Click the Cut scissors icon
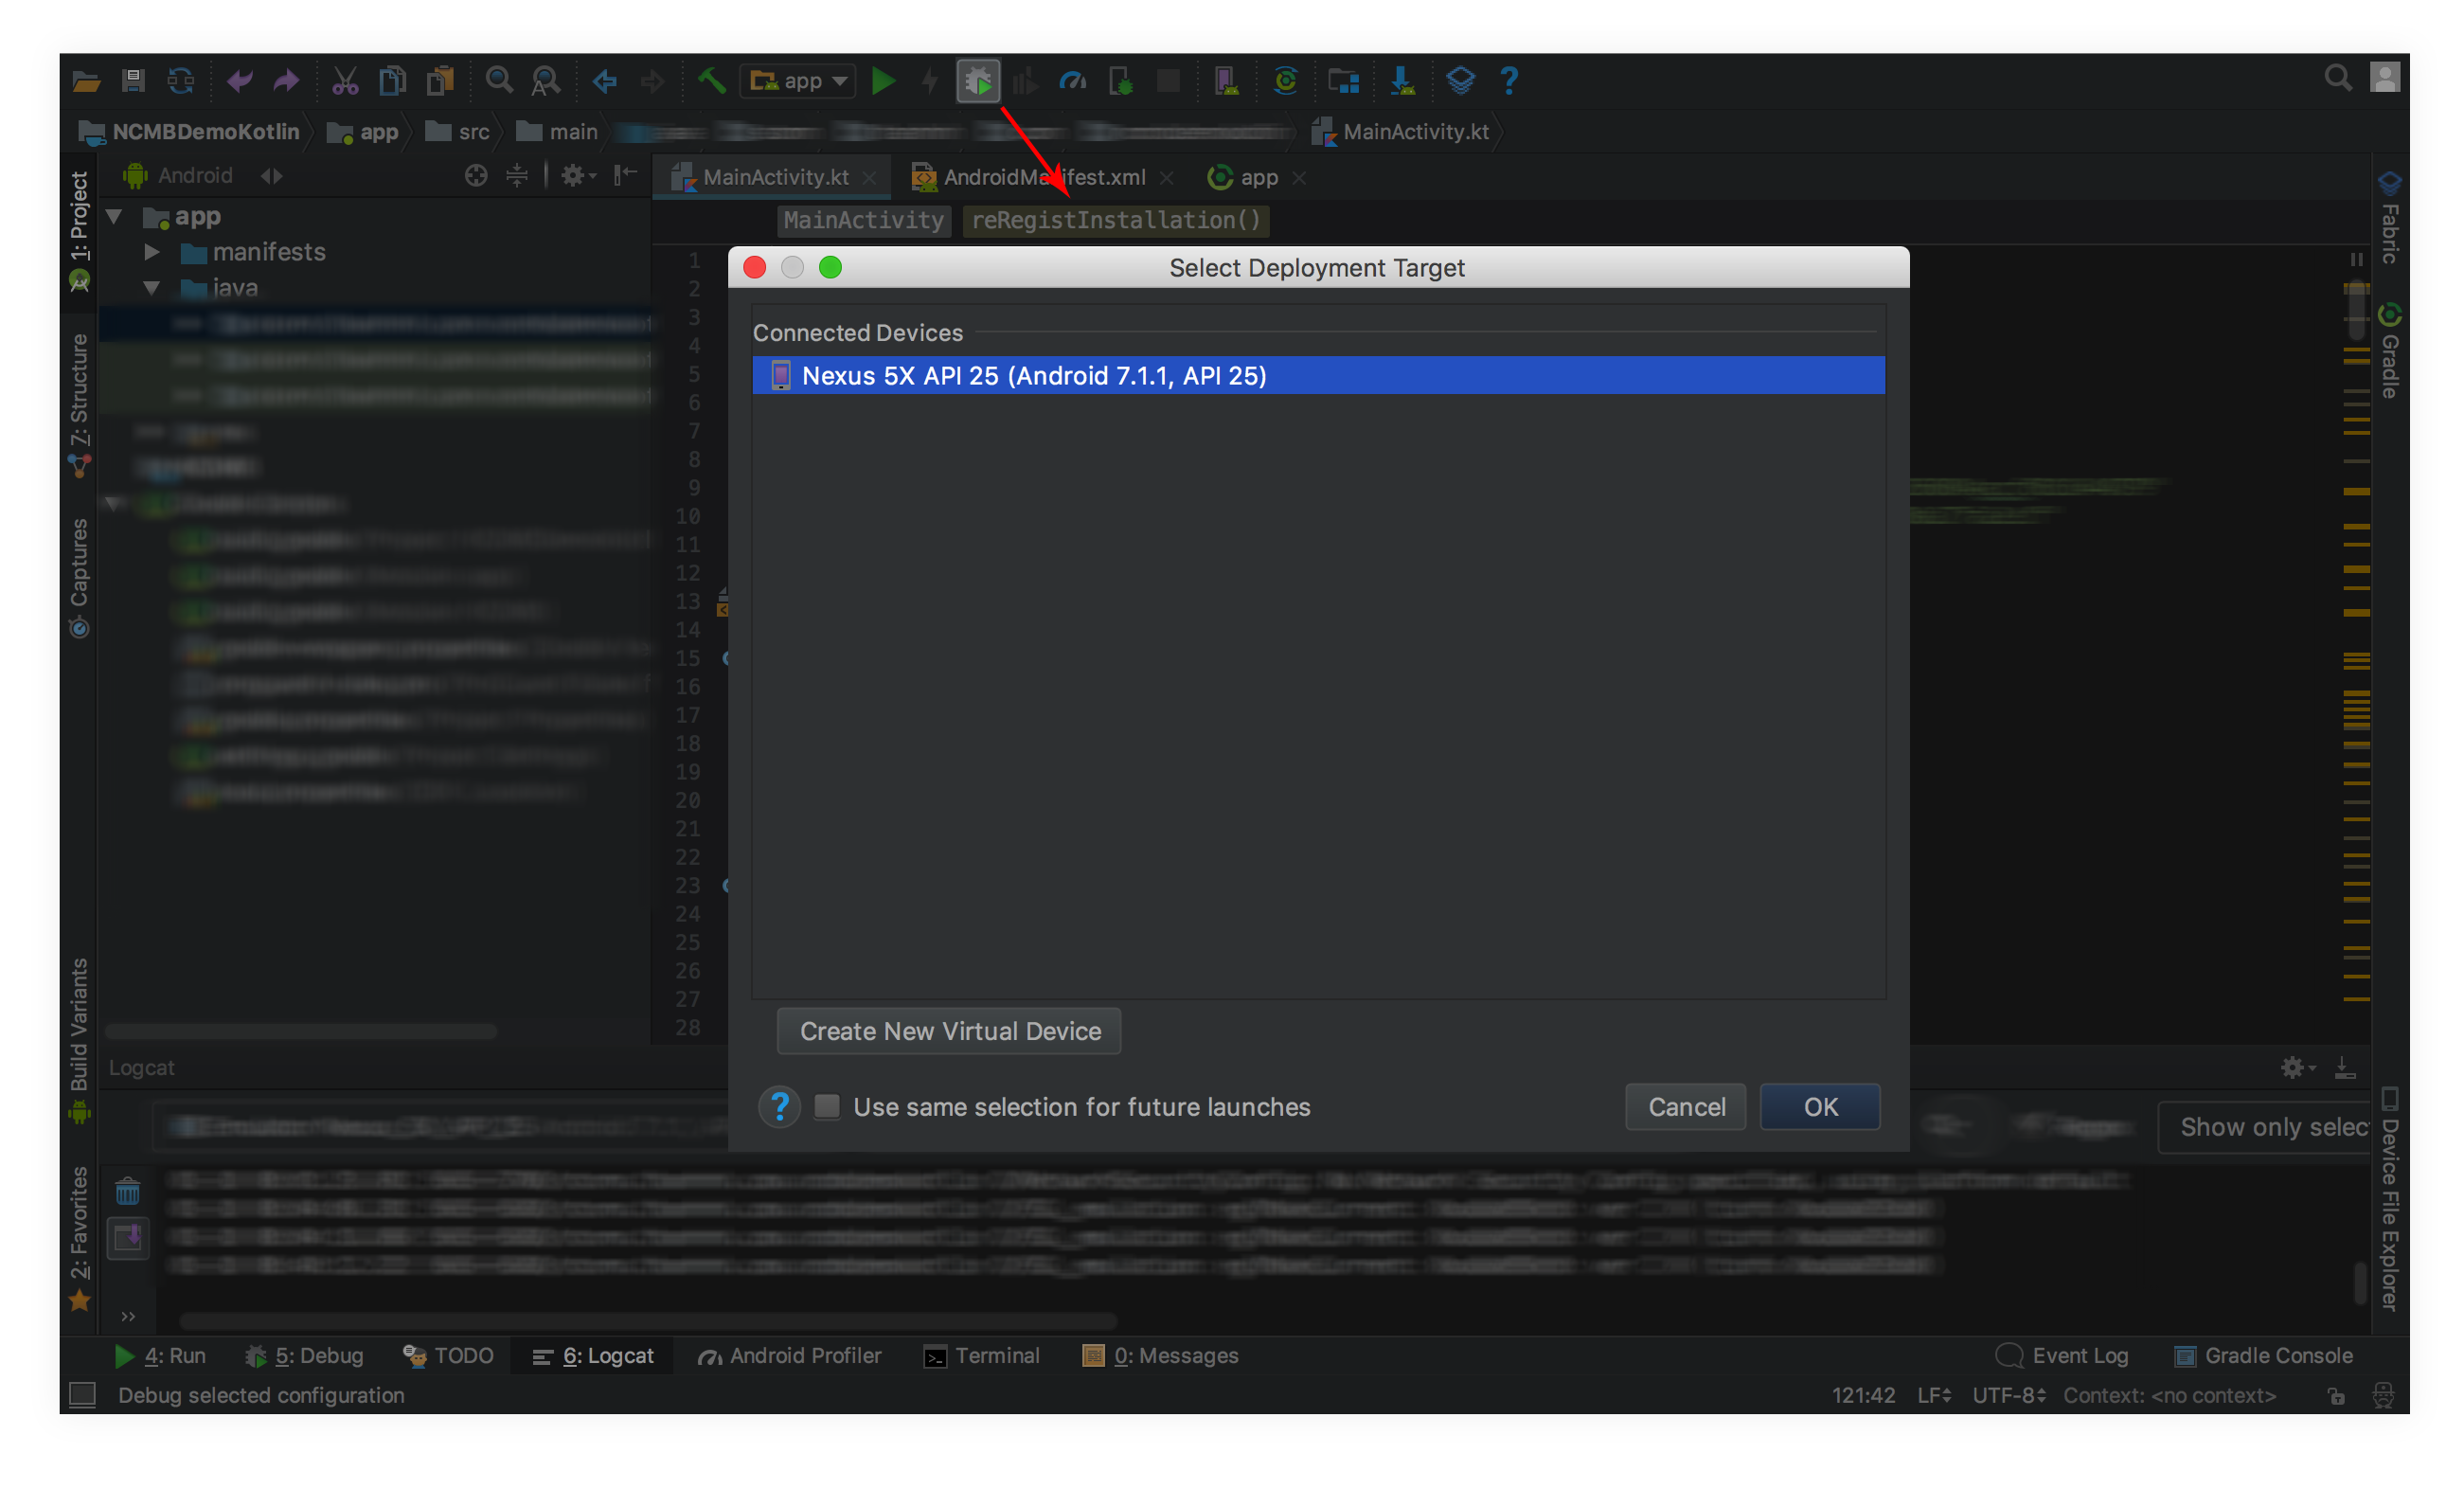Screen dimensions: 2464x1489 pos(345,81)
